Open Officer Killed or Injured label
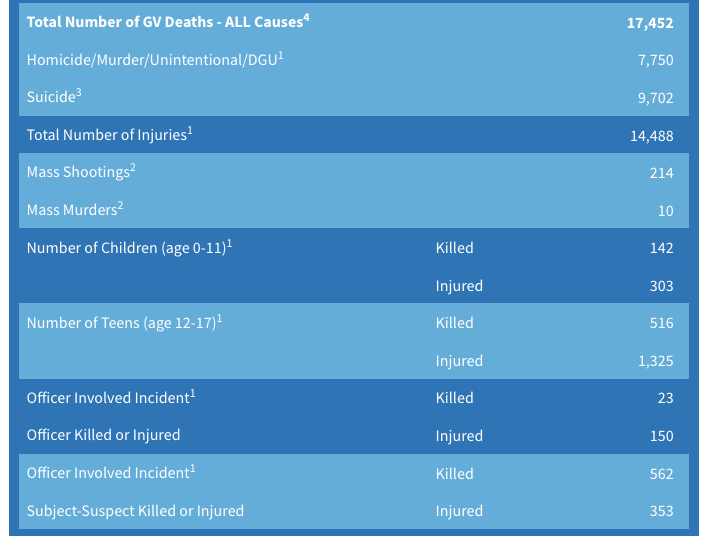711x536 pixels. coord(103,435)
